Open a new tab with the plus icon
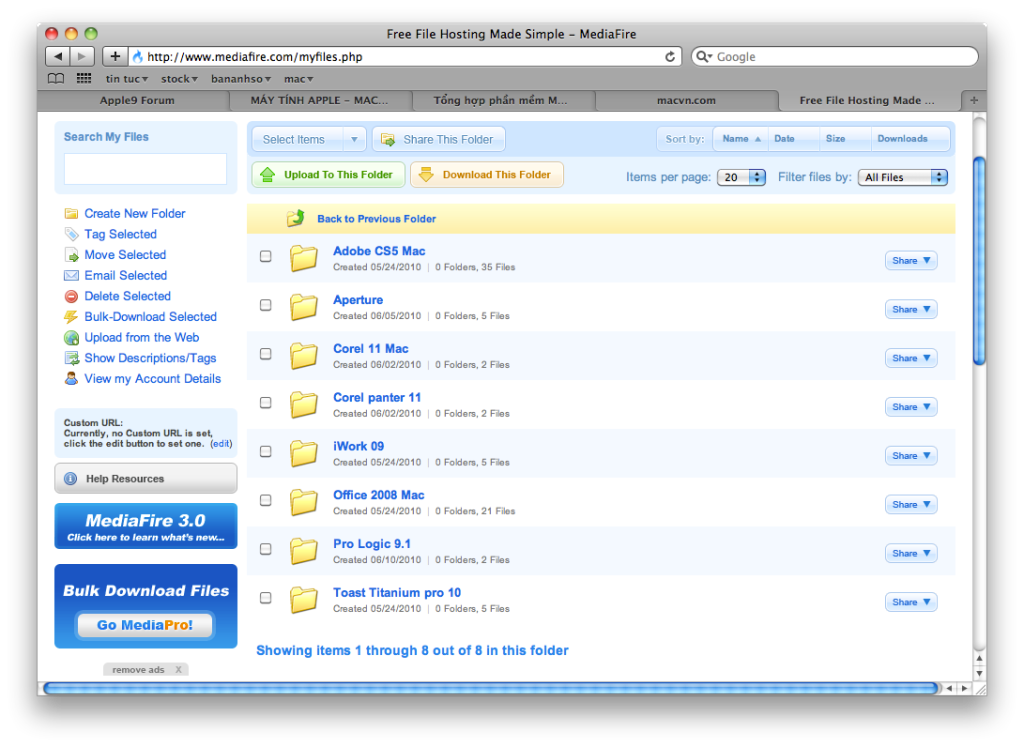The width and height of the screenshot is (1024, 747). click(x=974, y=100)
